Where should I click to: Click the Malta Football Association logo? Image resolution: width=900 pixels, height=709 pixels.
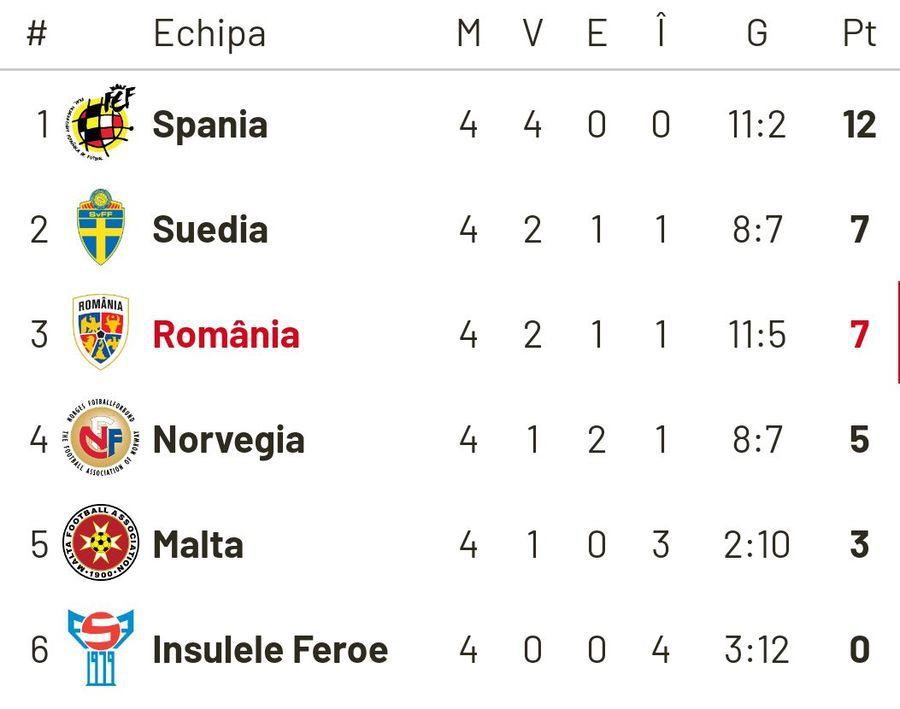point(102,544)
